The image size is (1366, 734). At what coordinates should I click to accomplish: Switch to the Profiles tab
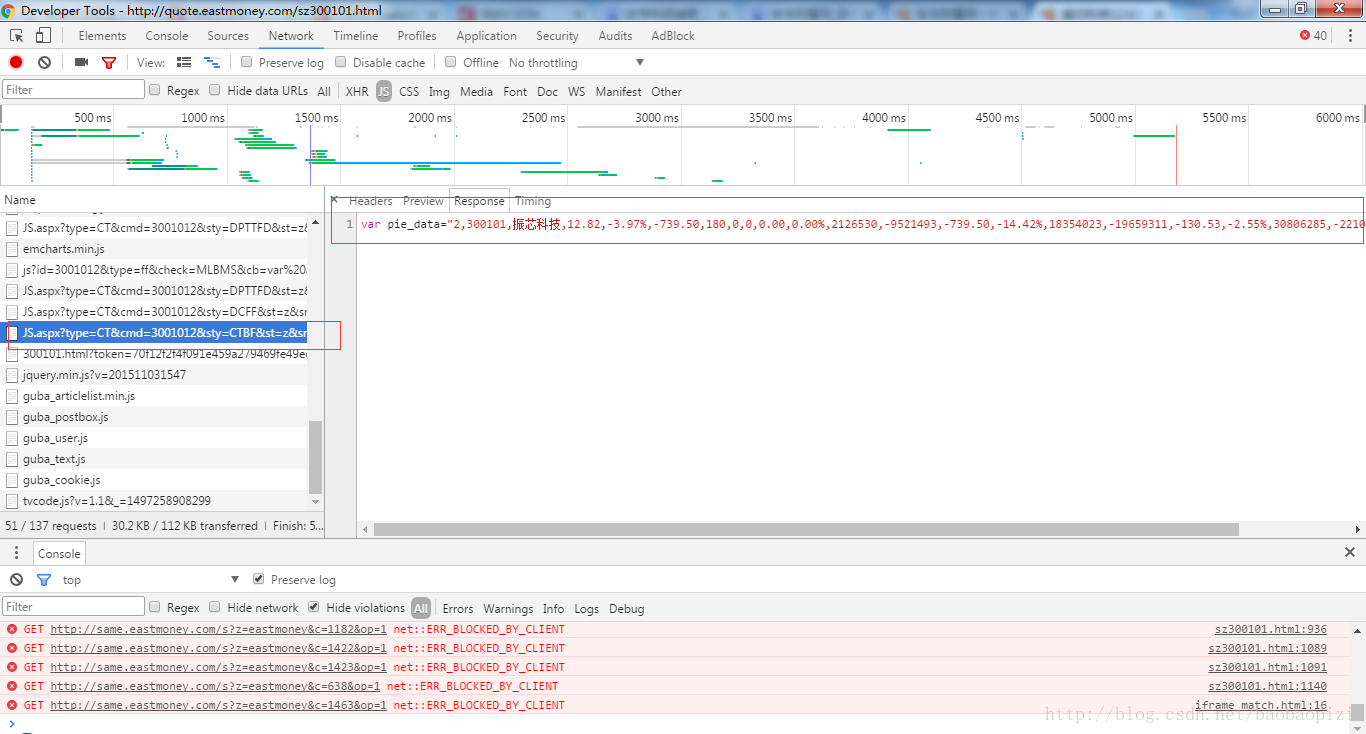tap(417, 35)
